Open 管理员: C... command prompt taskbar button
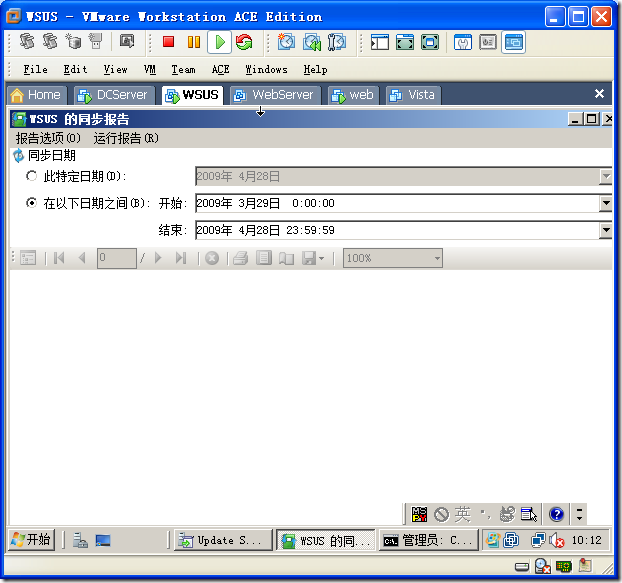622x583 pixels. coord(429,540)
